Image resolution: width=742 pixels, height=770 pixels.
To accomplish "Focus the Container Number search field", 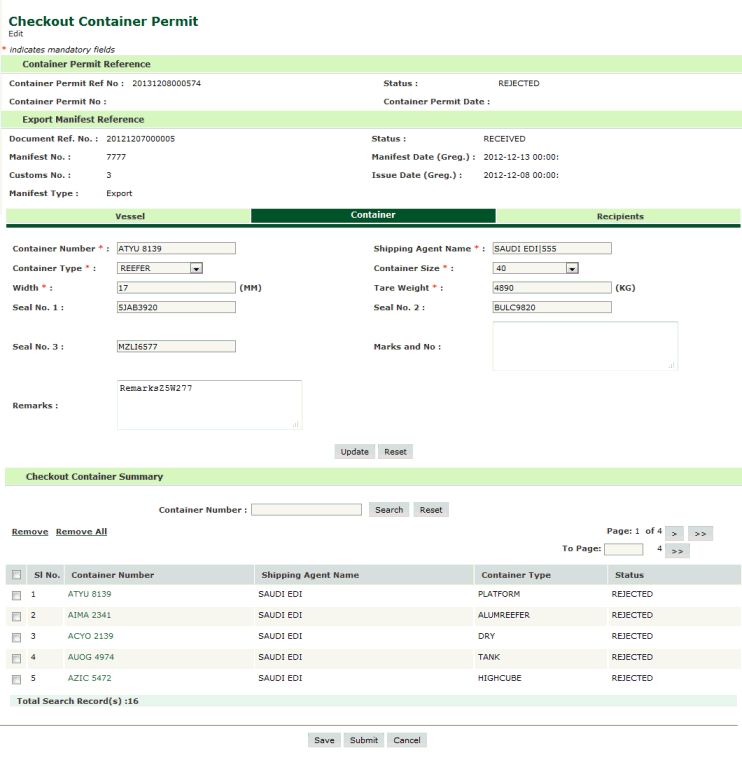I will pos(306,510).
